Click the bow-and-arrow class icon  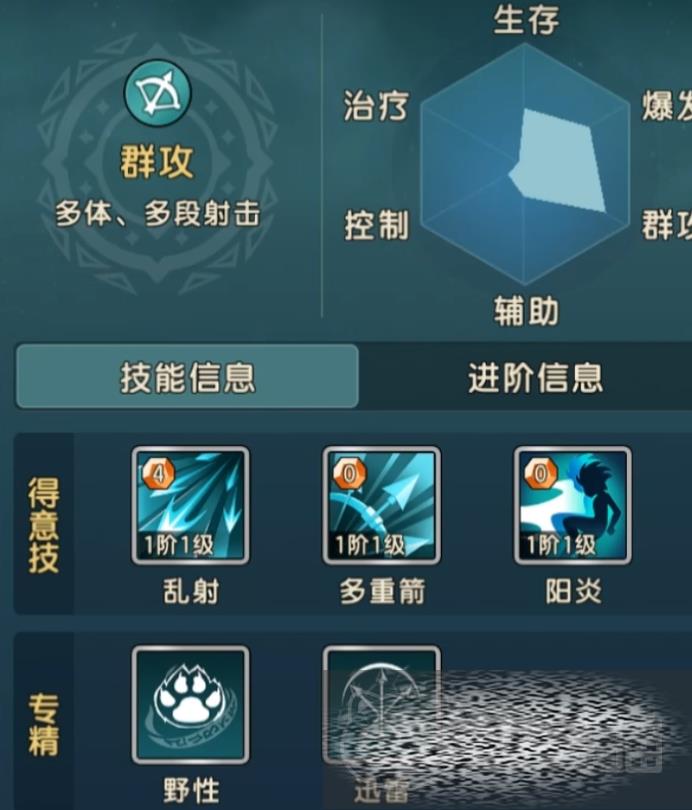(x=158, y=94)
